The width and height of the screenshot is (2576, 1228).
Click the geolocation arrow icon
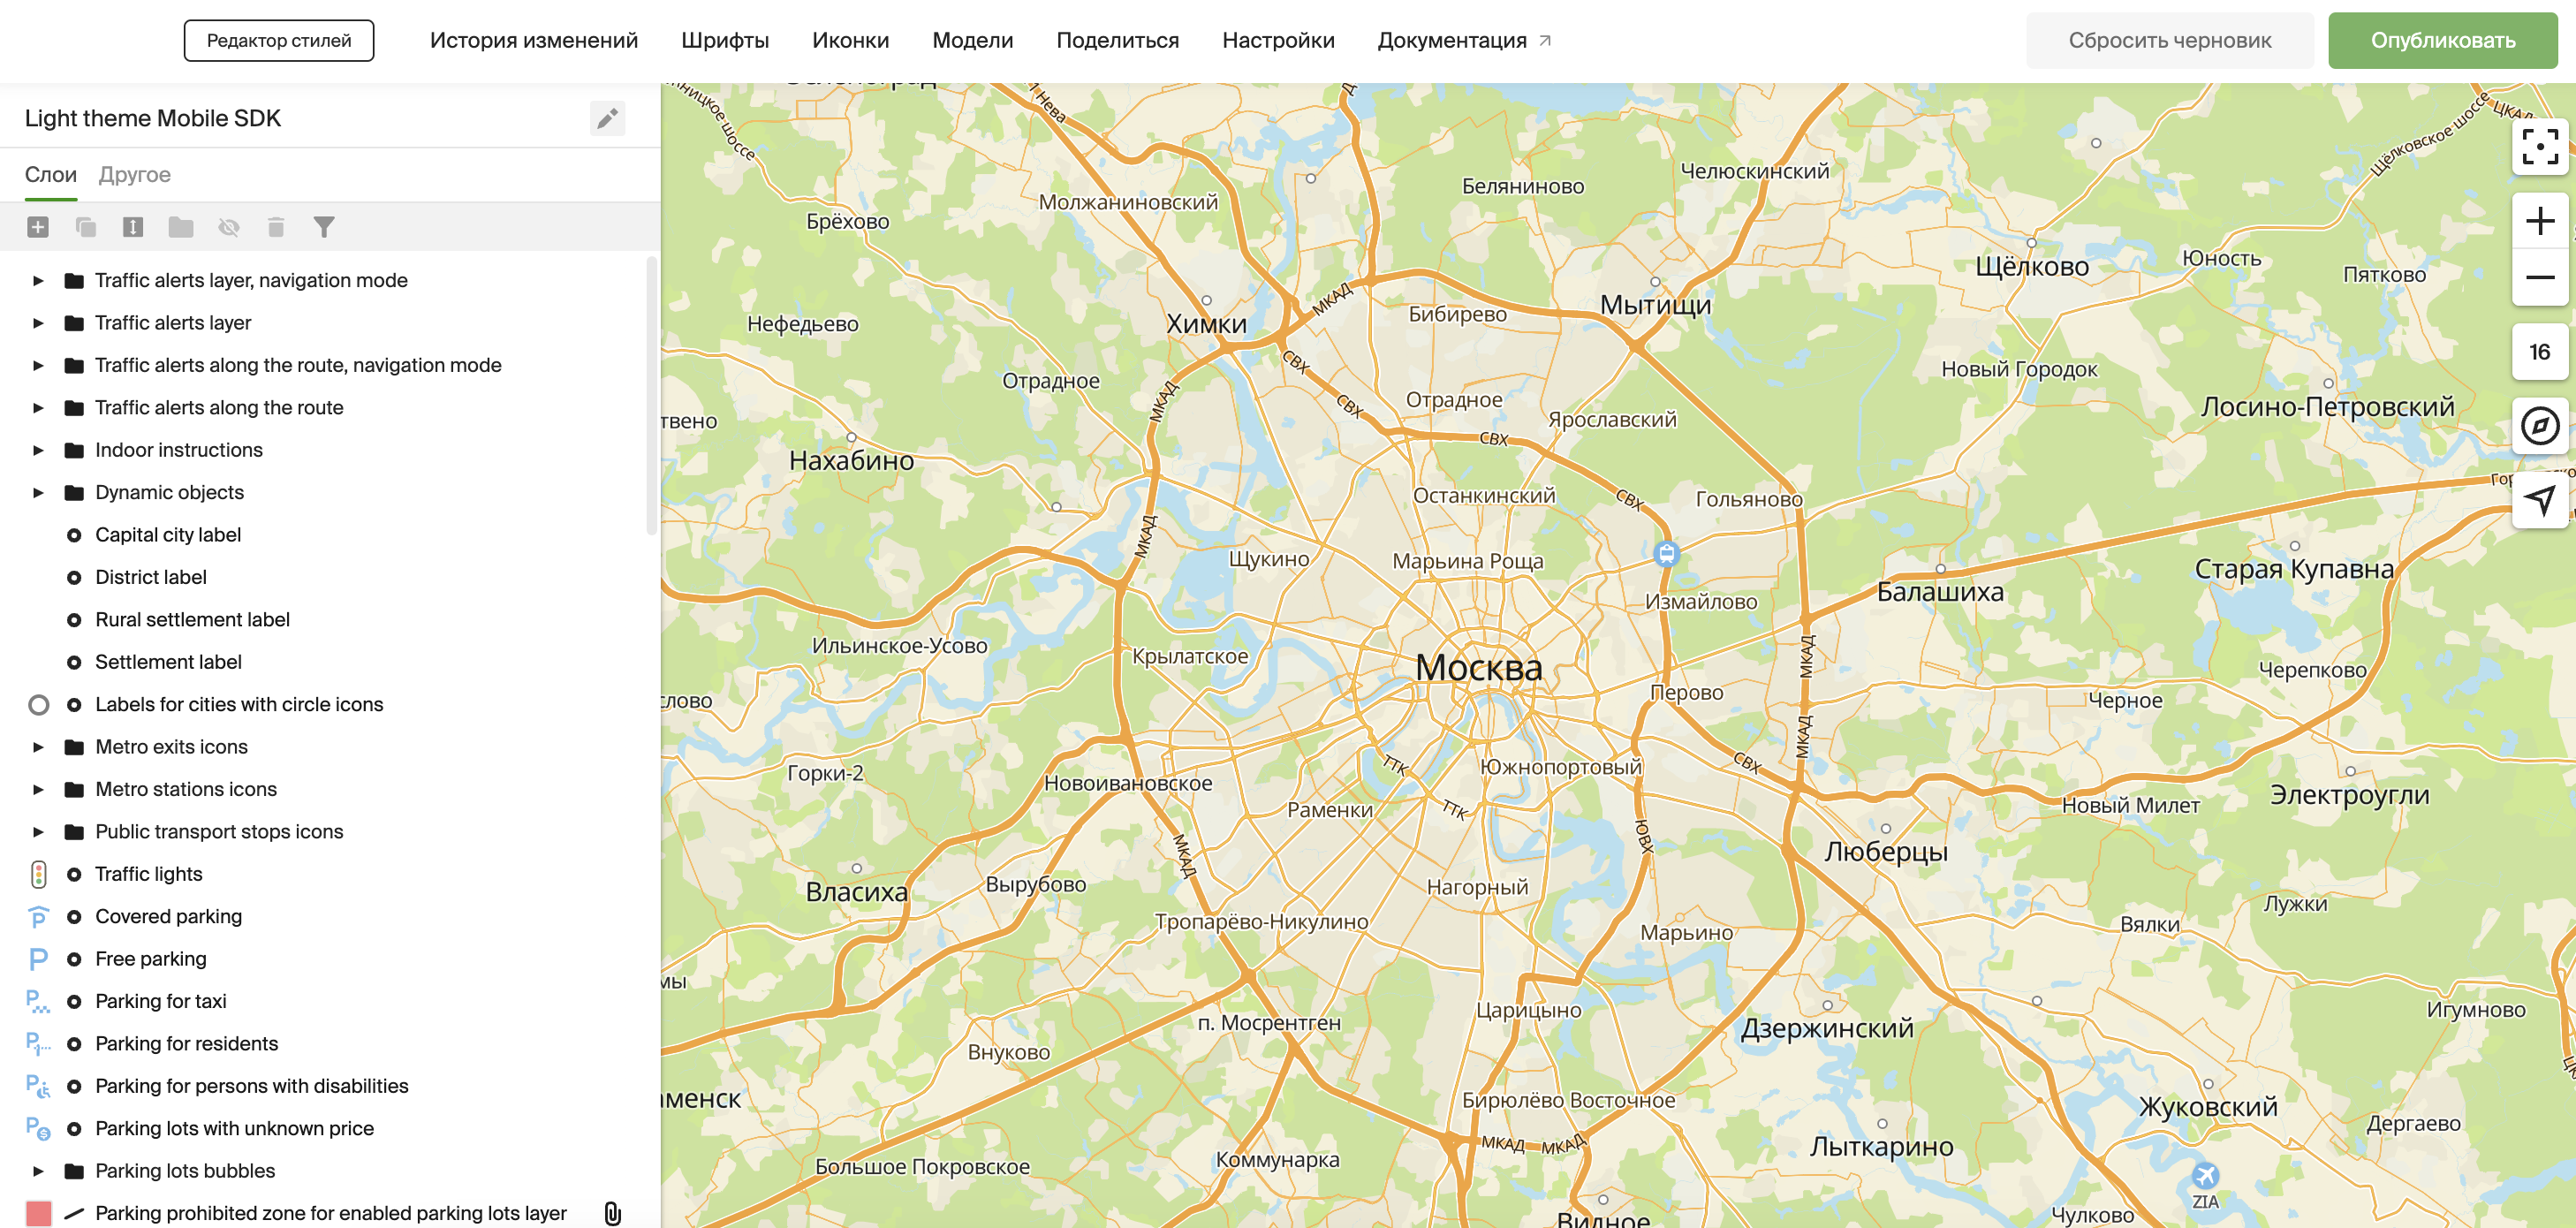2539,499
